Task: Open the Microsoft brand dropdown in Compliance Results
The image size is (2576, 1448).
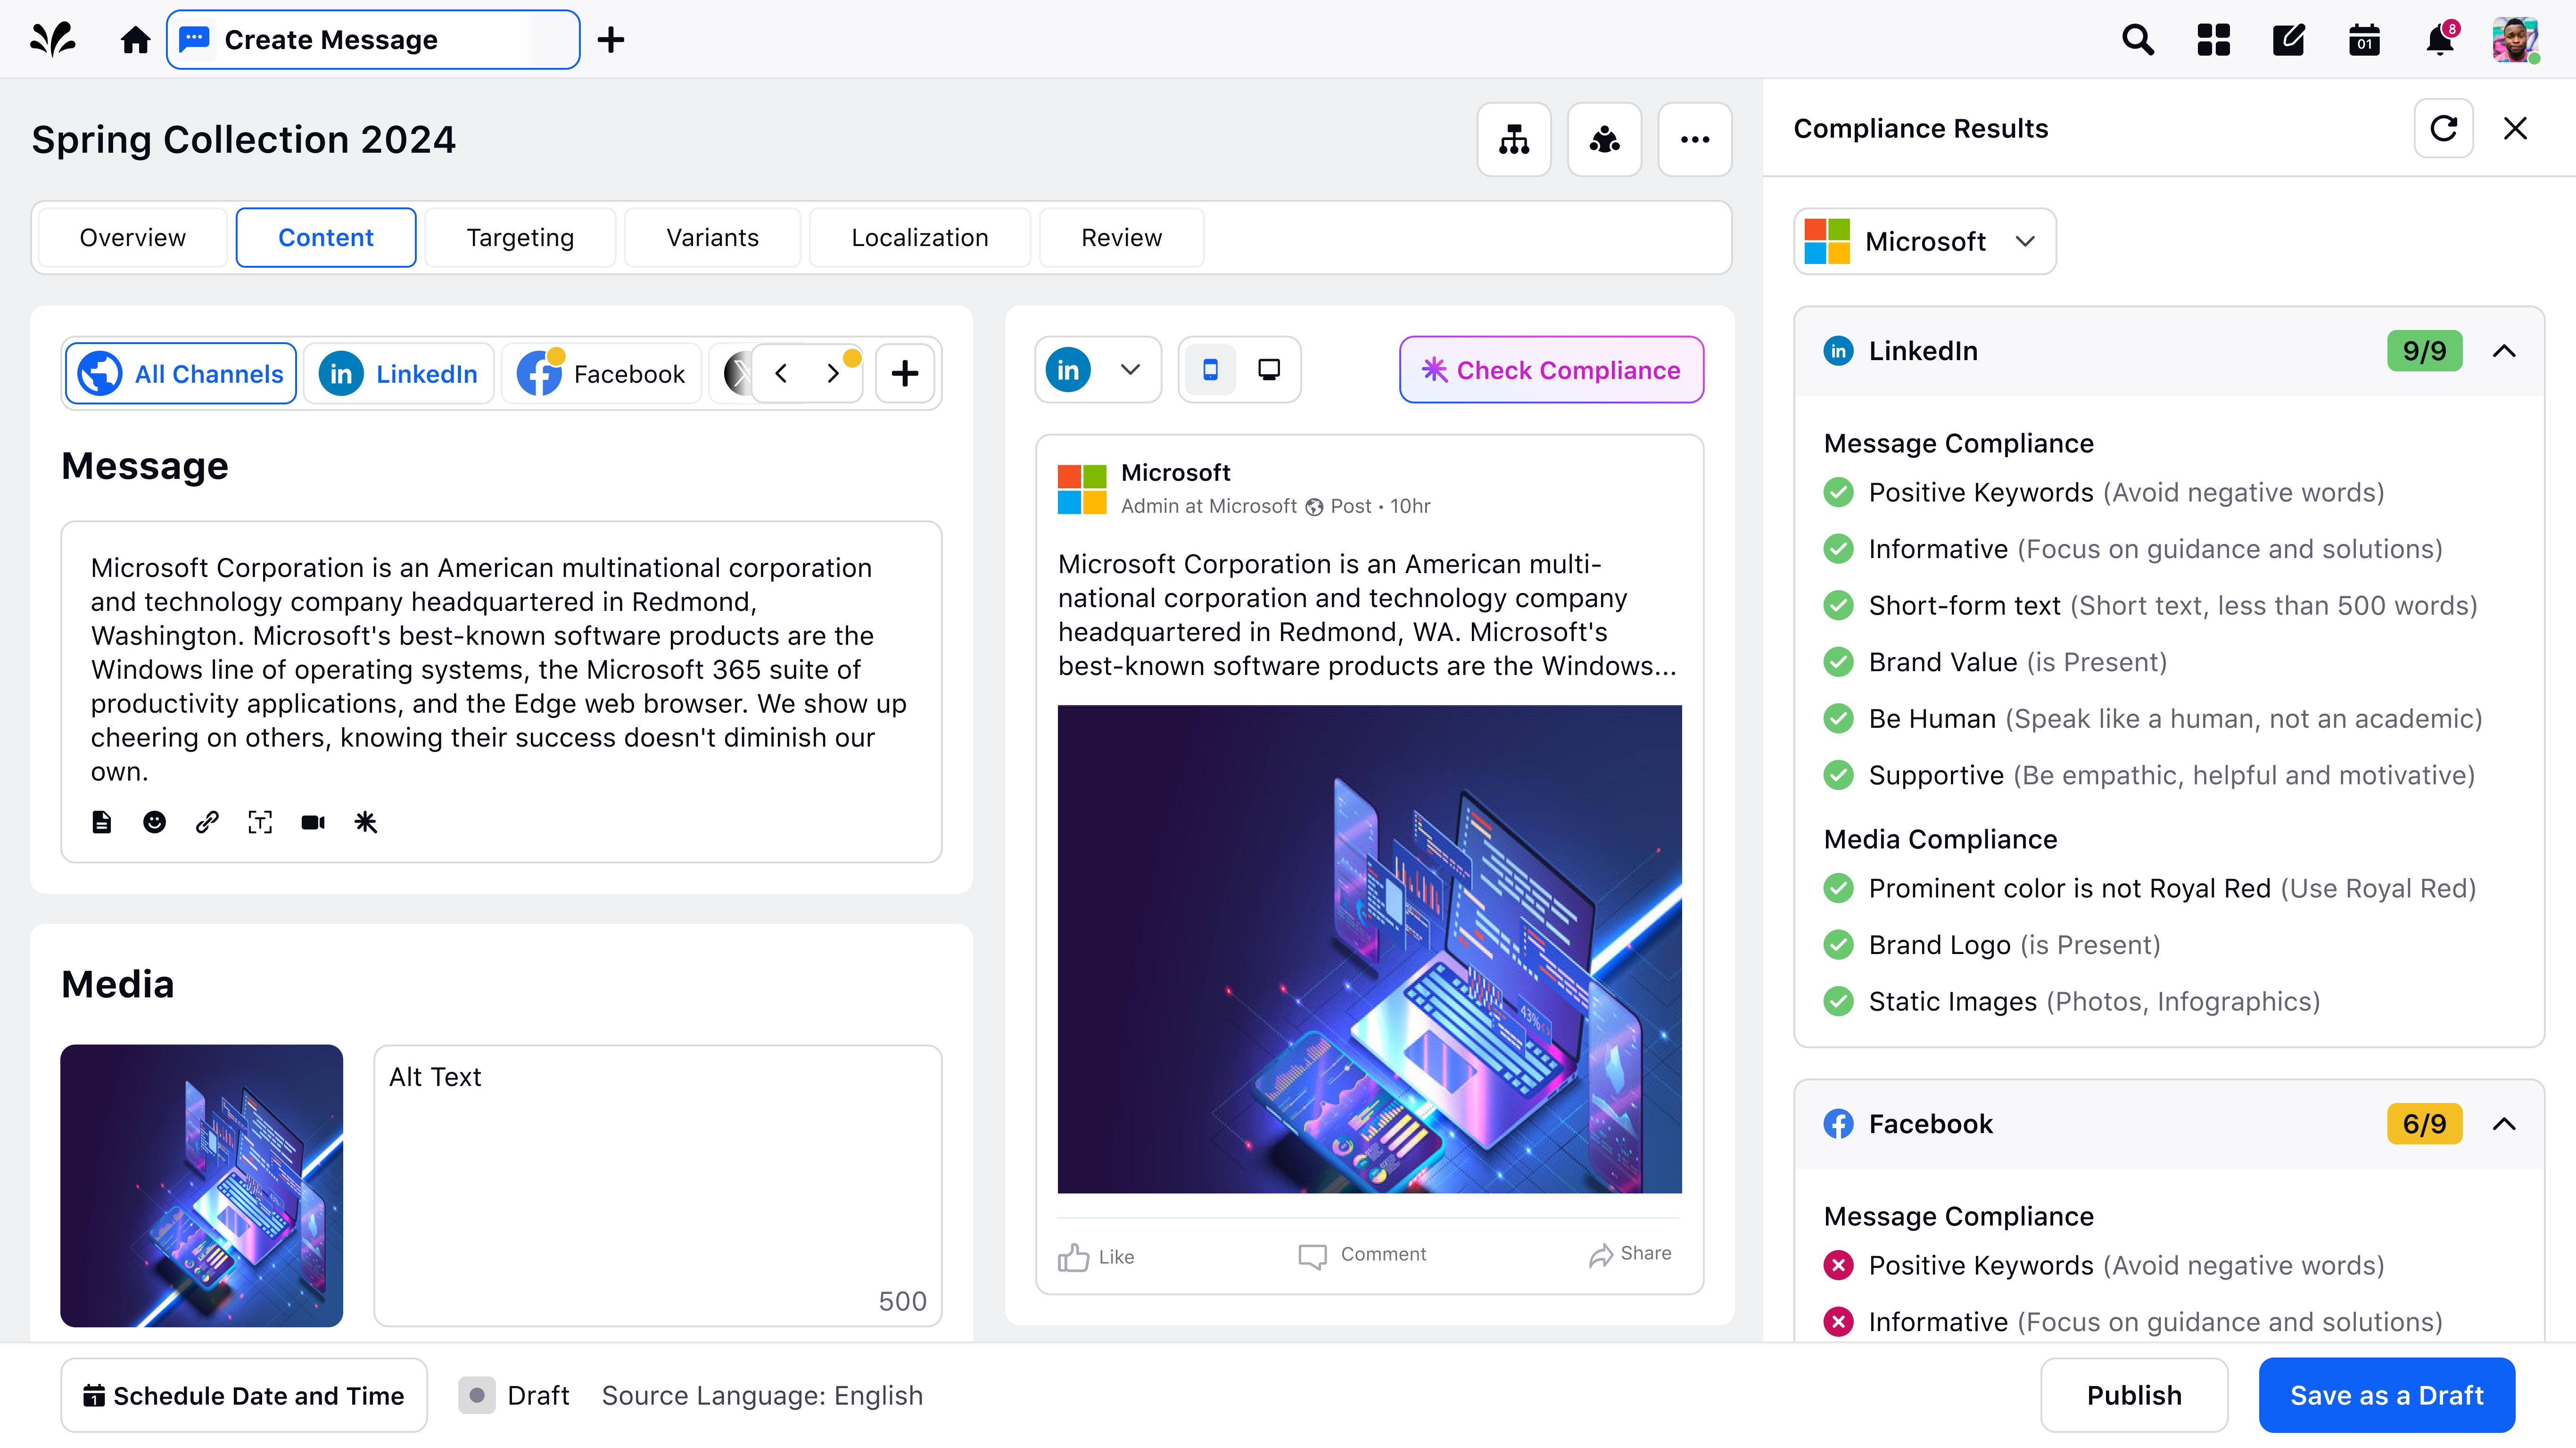Action: click(1923, 241)
